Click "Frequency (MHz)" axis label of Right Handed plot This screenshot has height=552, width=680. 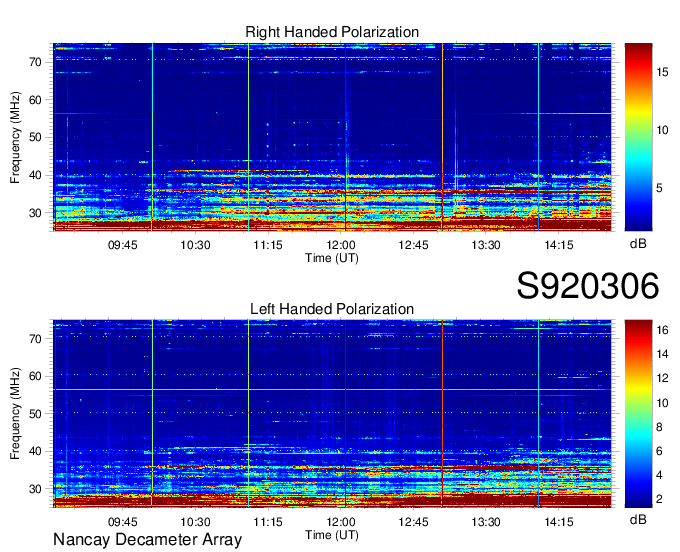coord(15,137)
